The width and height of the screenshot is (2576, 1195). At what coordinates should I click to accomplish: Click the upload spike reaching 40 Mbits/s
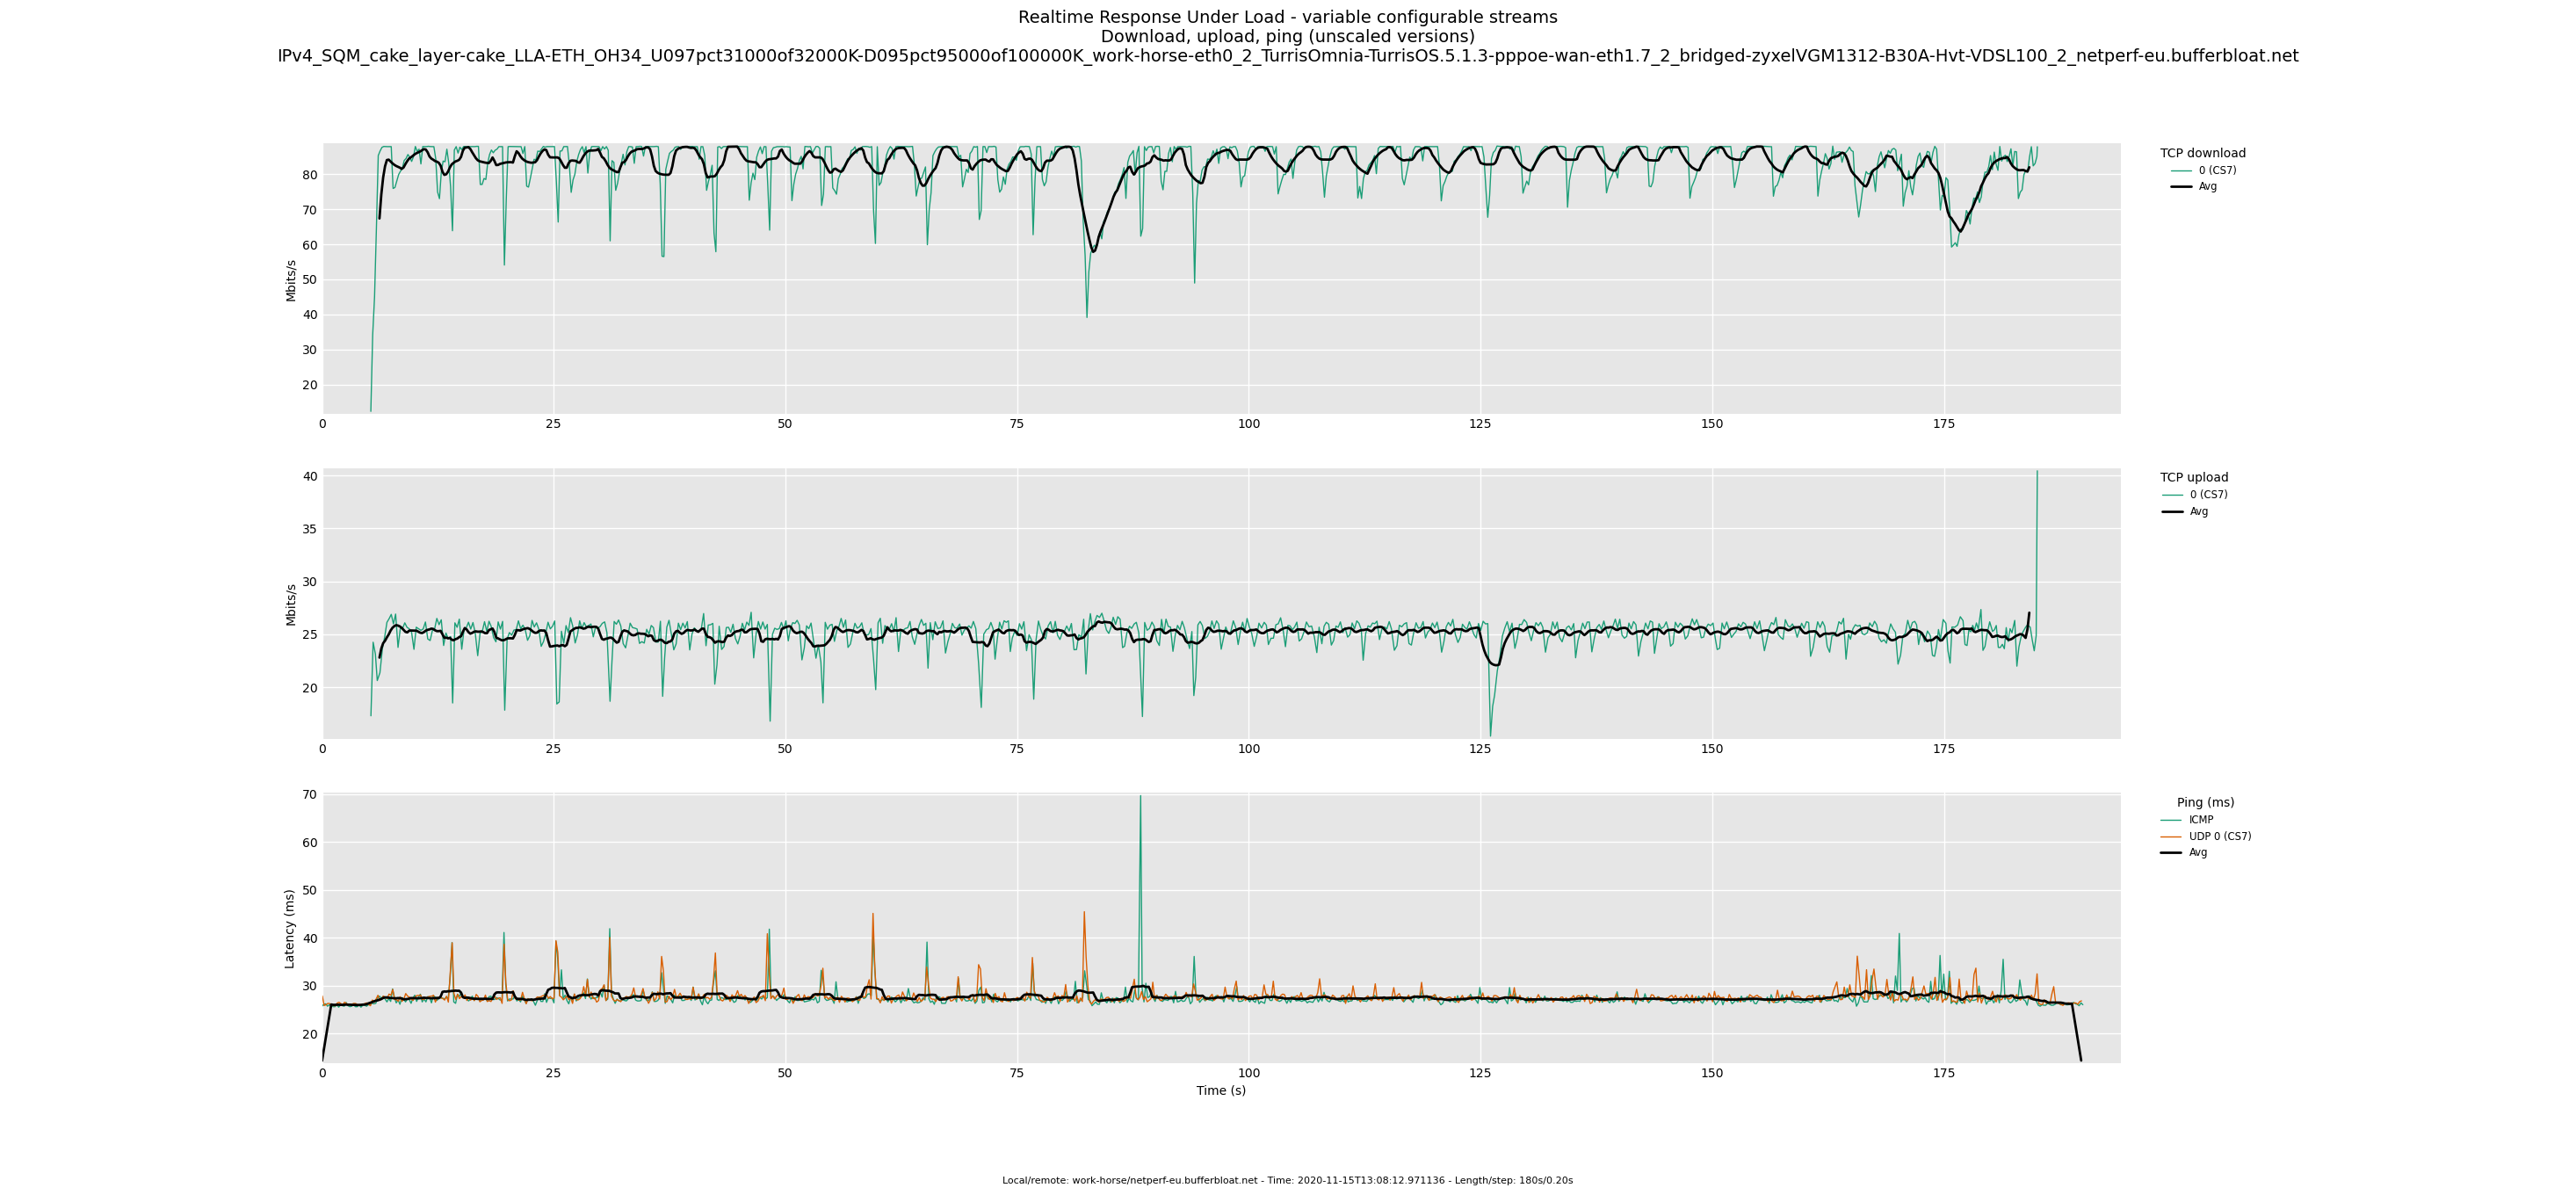click(2037, 473)
